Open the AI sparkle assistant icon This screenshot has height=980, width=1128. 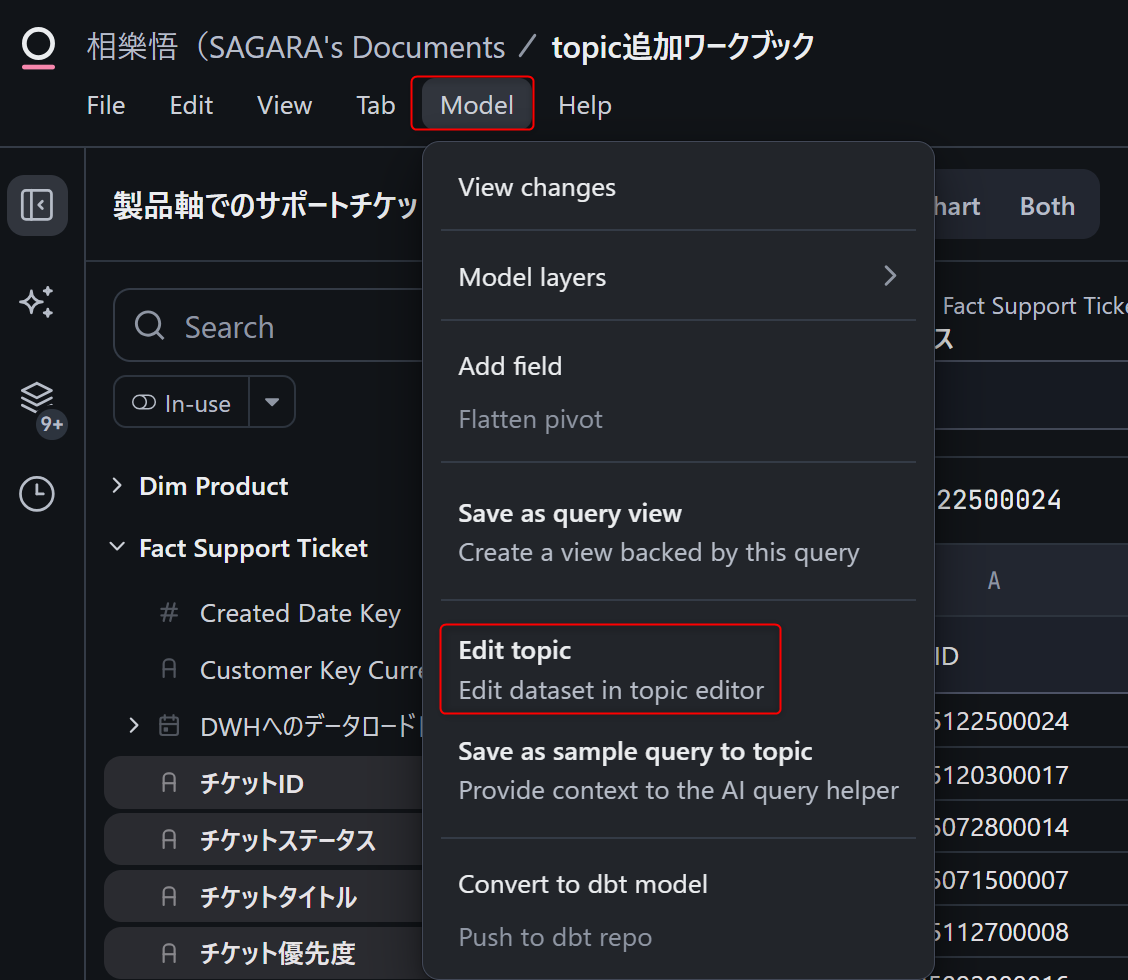37,302
